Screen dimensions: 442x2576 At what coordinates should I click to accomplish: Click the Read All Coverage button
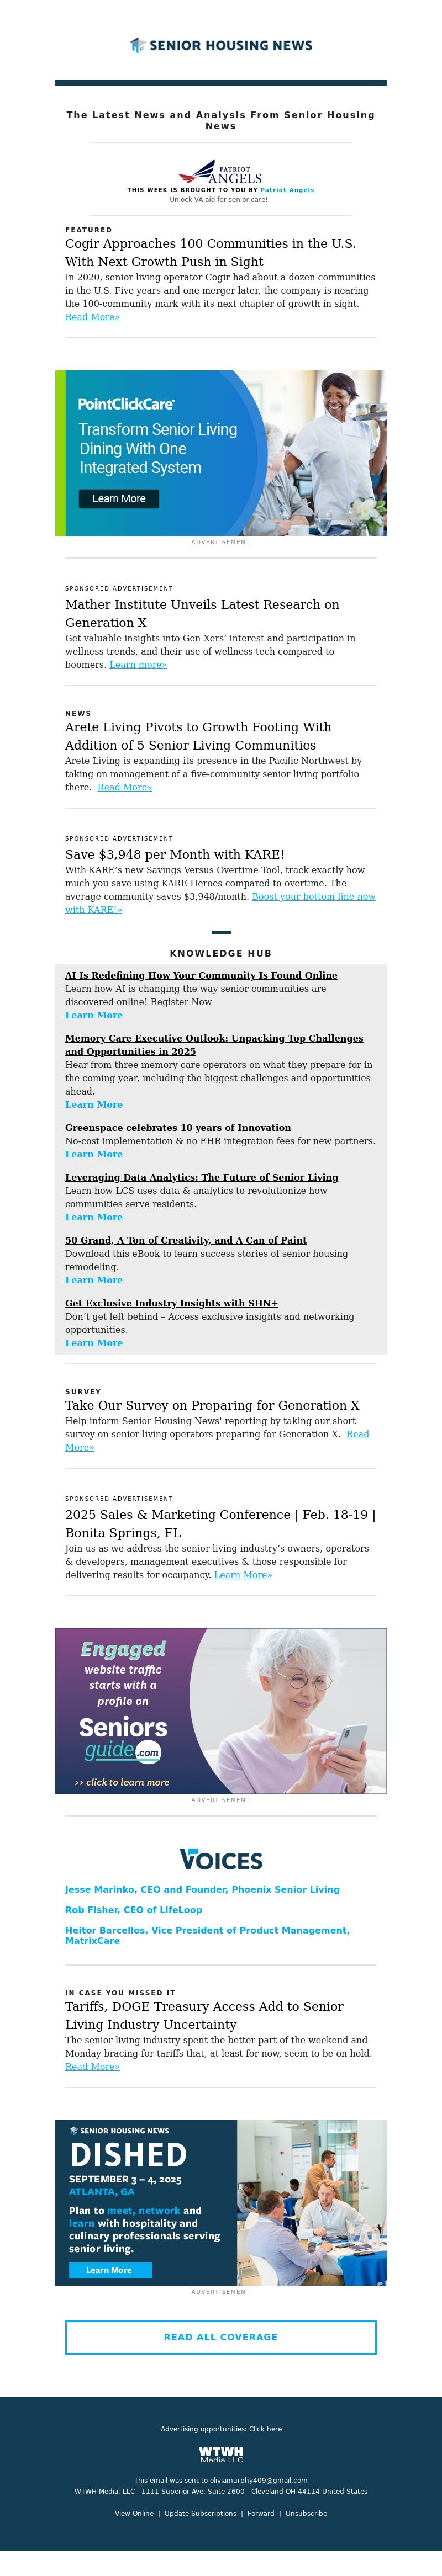221,2337
